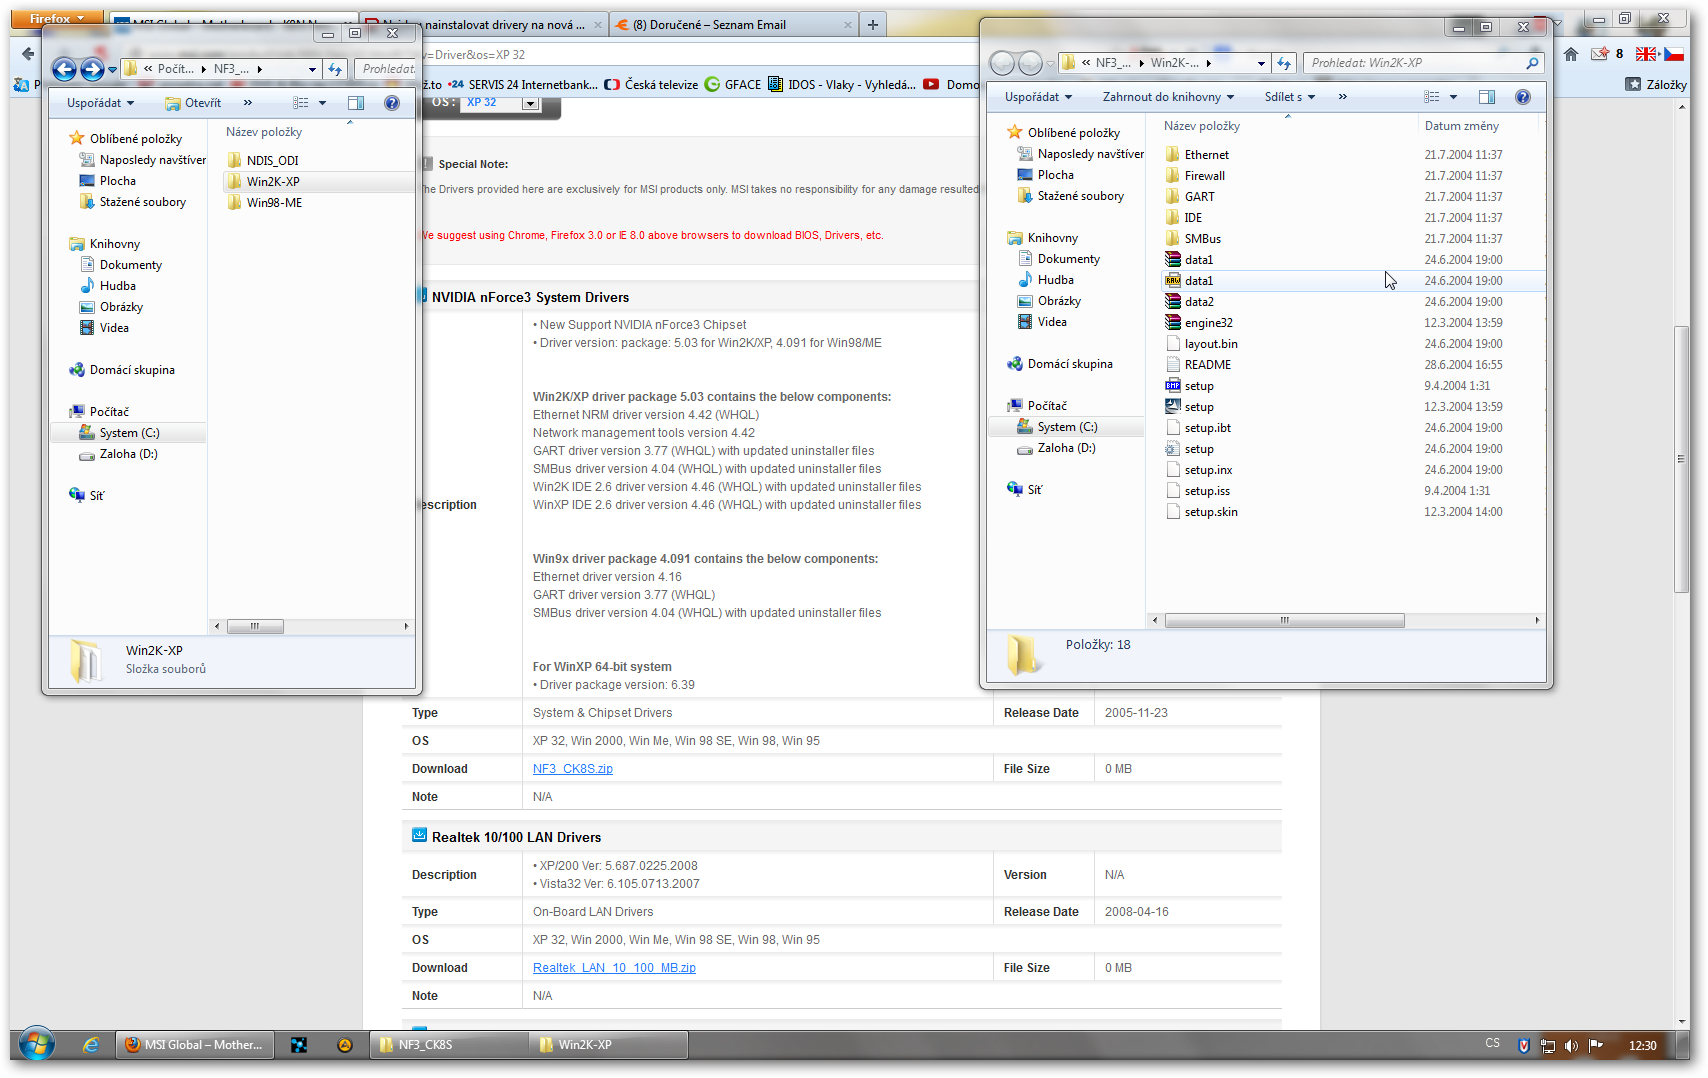Click the horizontal scrollbar in NF3_CK8S window

click(x=255, y=626)
